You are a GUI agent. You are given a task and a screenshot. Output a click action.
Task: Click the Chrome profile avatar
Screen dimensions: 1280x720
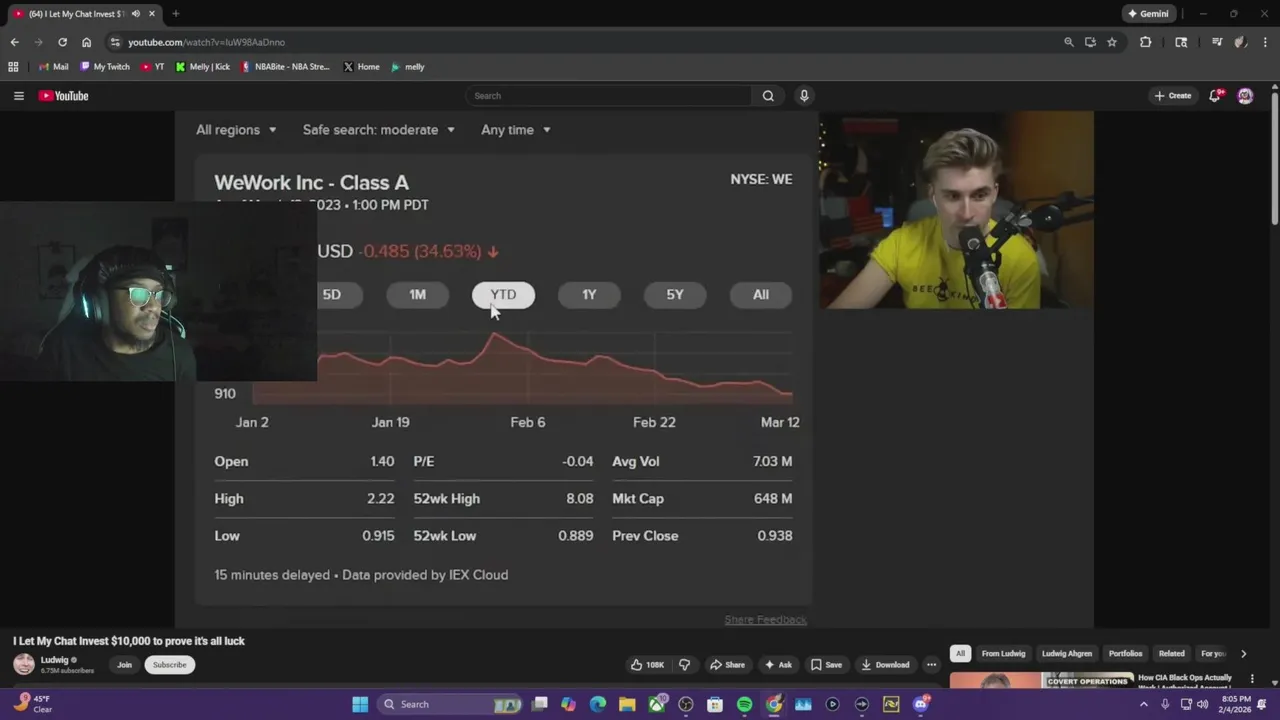(x=1241, y=42)
